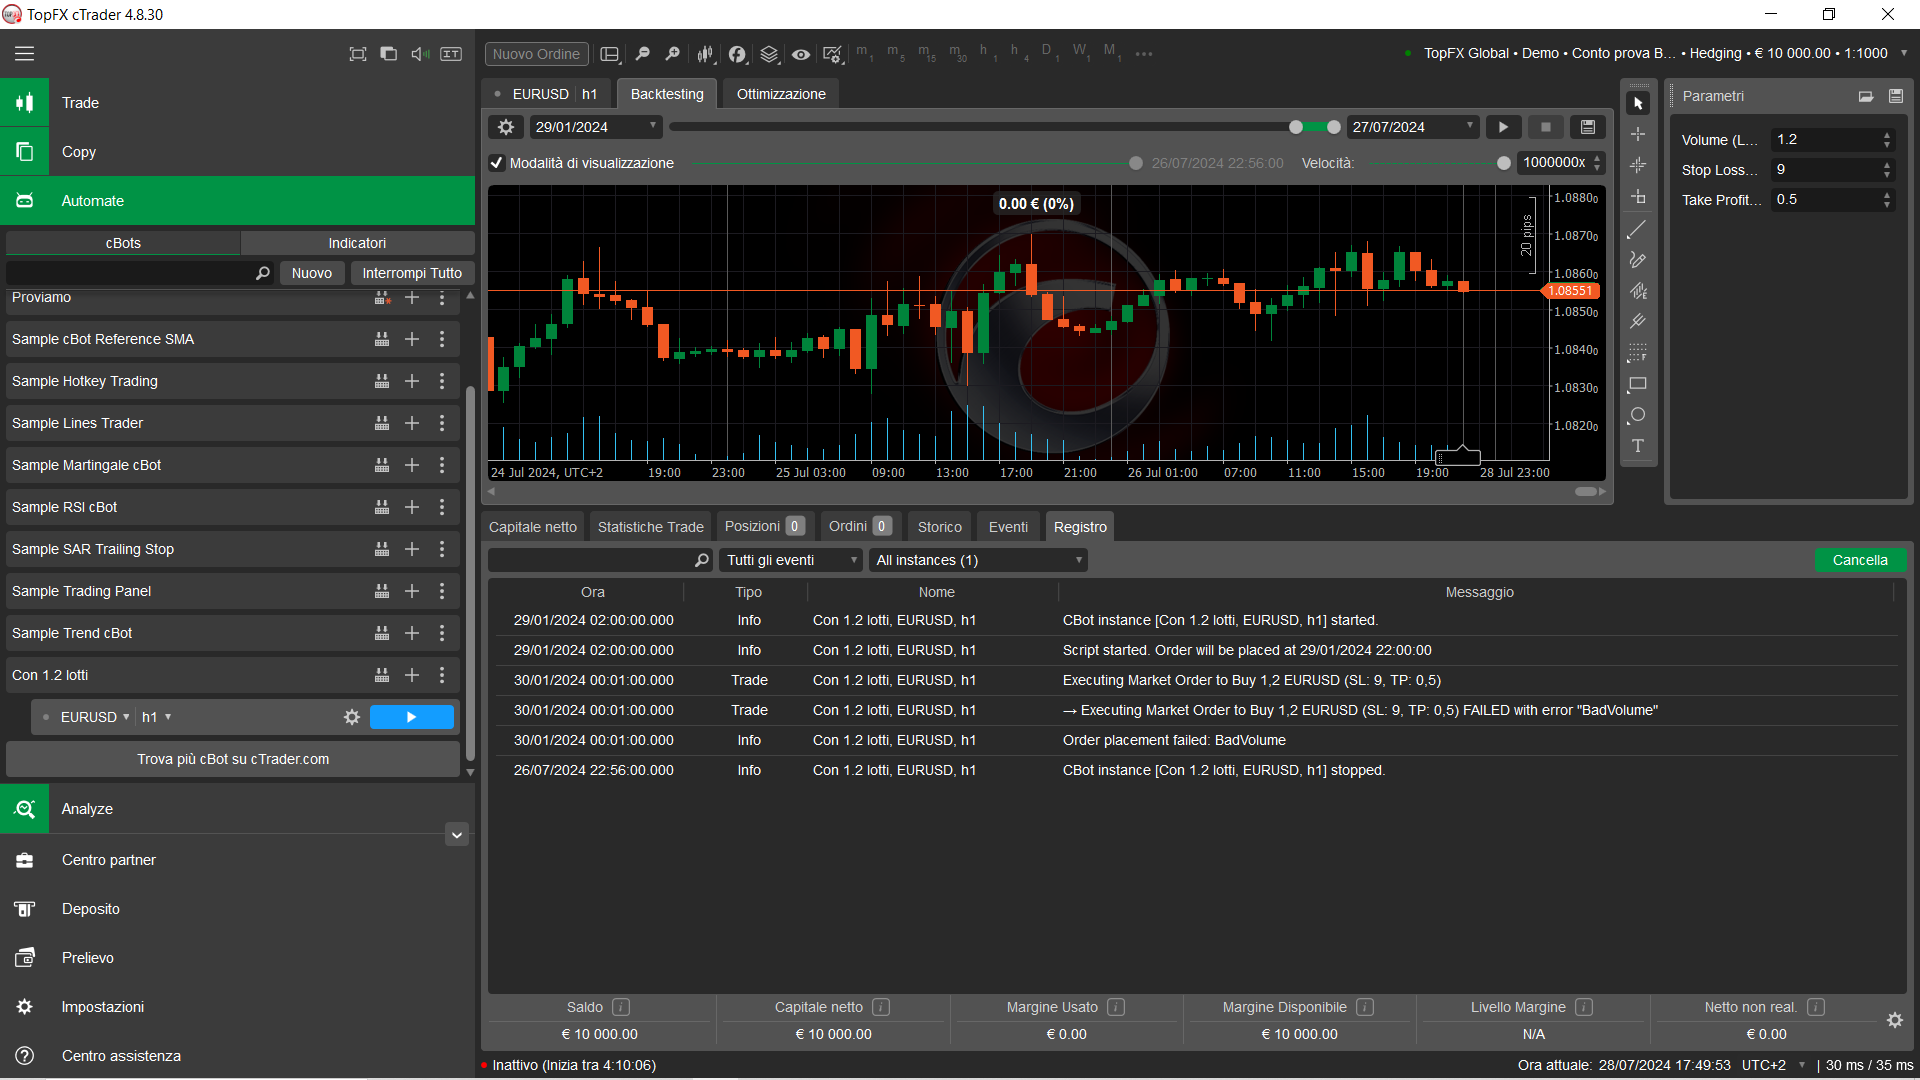The image size is (1920, 1080).
Task: Click the fullscreen layout icon
Action: [358, 54]
